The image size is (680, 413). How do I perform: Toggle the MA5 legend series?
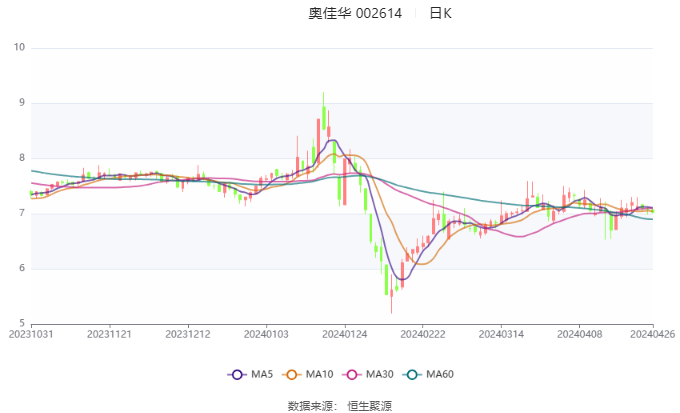coord(250,374)
